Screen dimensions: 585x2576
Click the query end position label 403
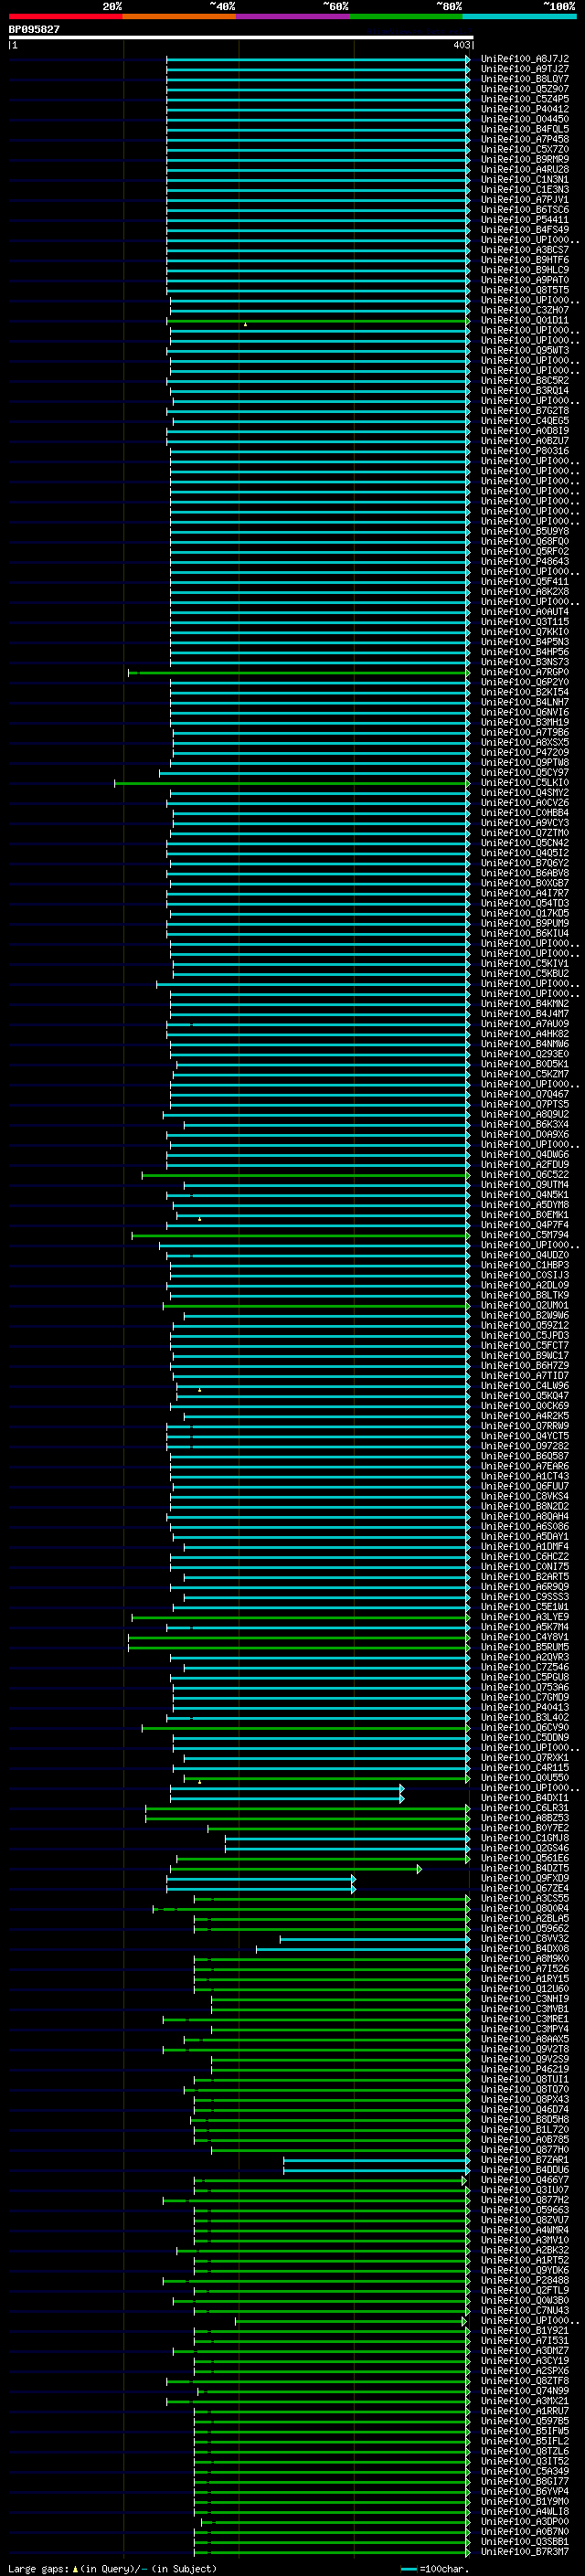pos(461,45)
